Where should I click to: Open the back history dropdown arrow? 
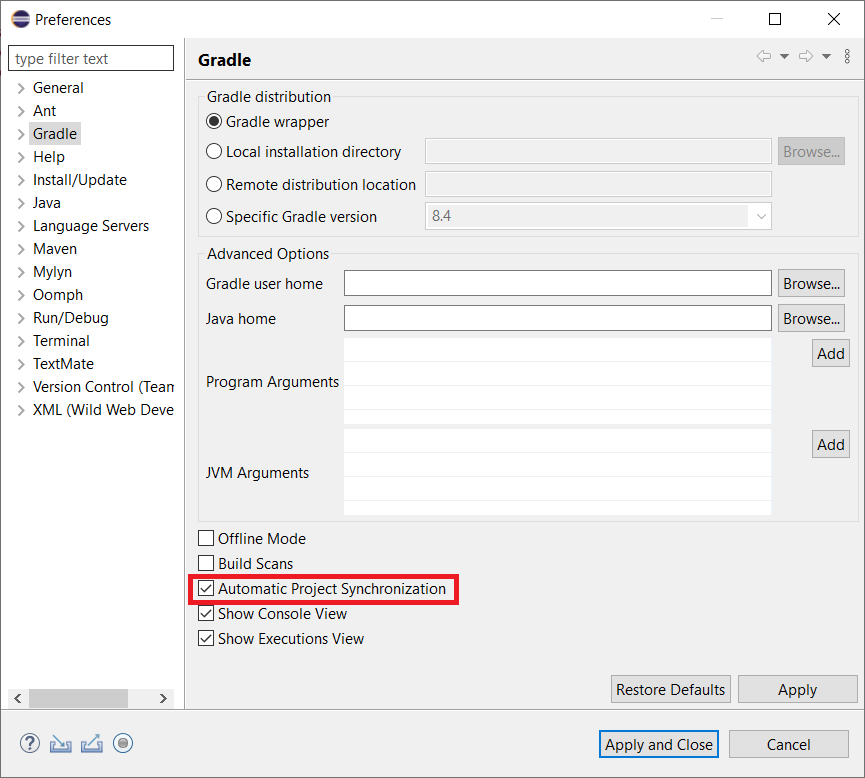click(x=784, y=56)
